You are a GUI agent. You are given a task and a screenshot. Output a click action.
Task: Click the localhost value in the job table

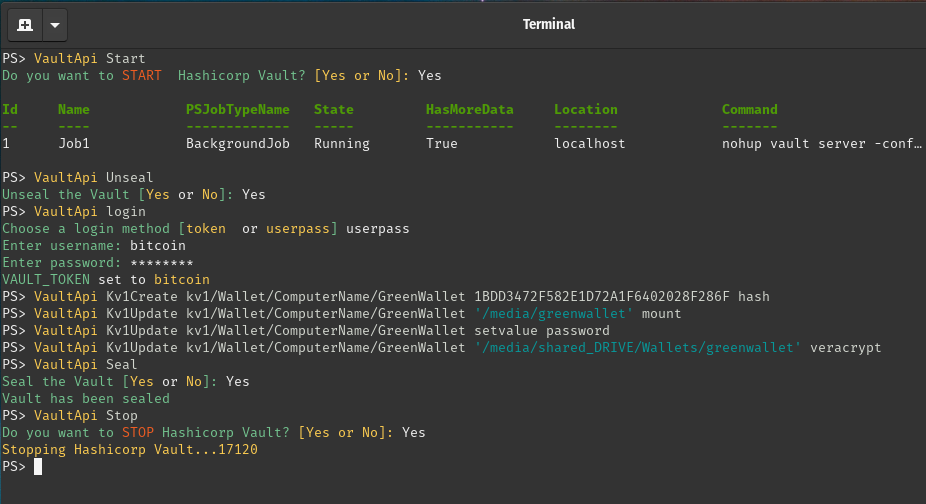point(589,144)
